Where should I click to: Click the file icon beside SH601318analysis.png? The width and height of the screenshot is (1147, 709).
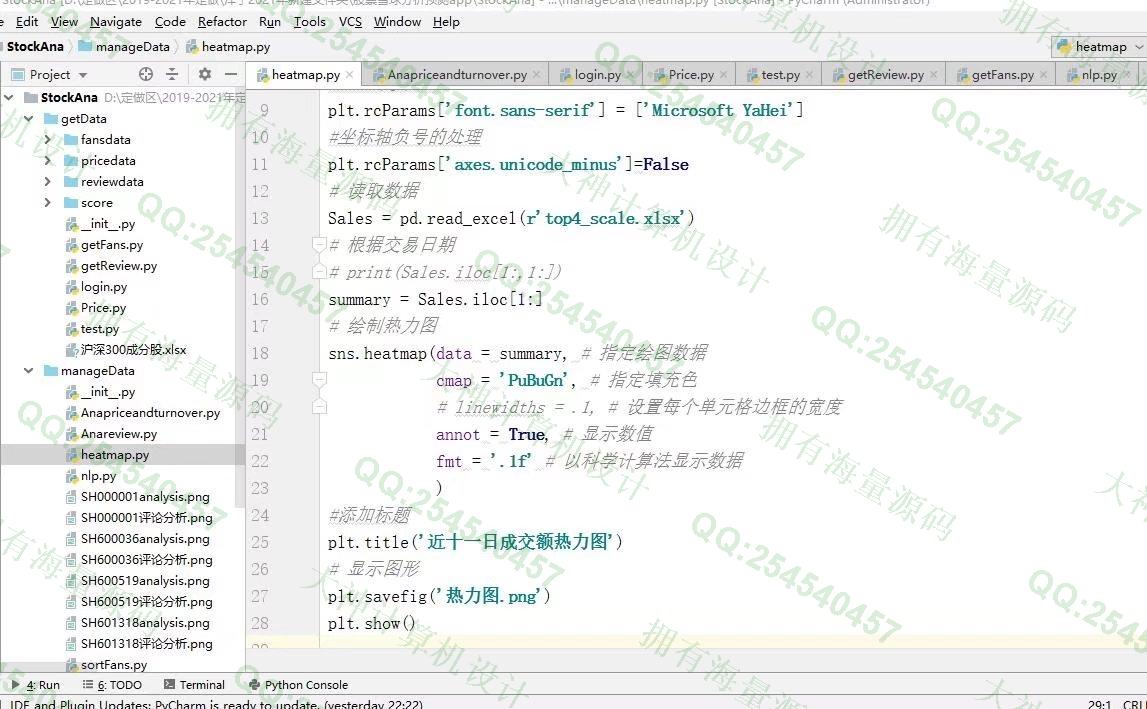pyautogui.click(x=71, y=623)
